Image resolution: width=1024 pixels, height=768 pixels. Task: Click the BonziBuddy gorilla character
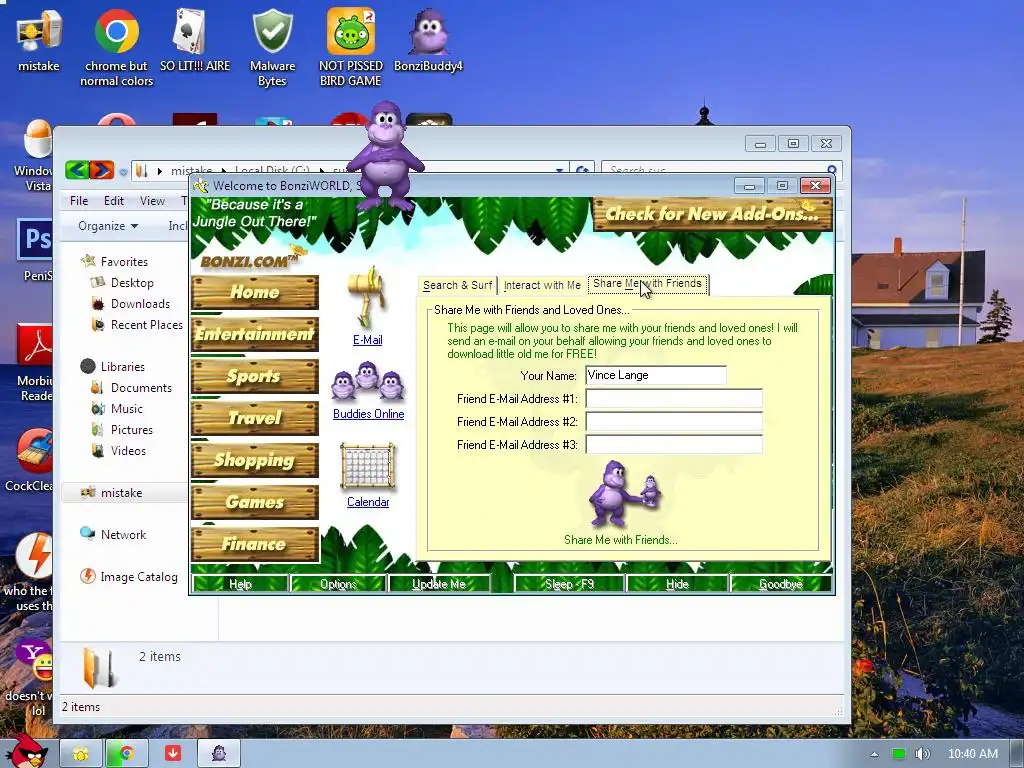(386, 157)
